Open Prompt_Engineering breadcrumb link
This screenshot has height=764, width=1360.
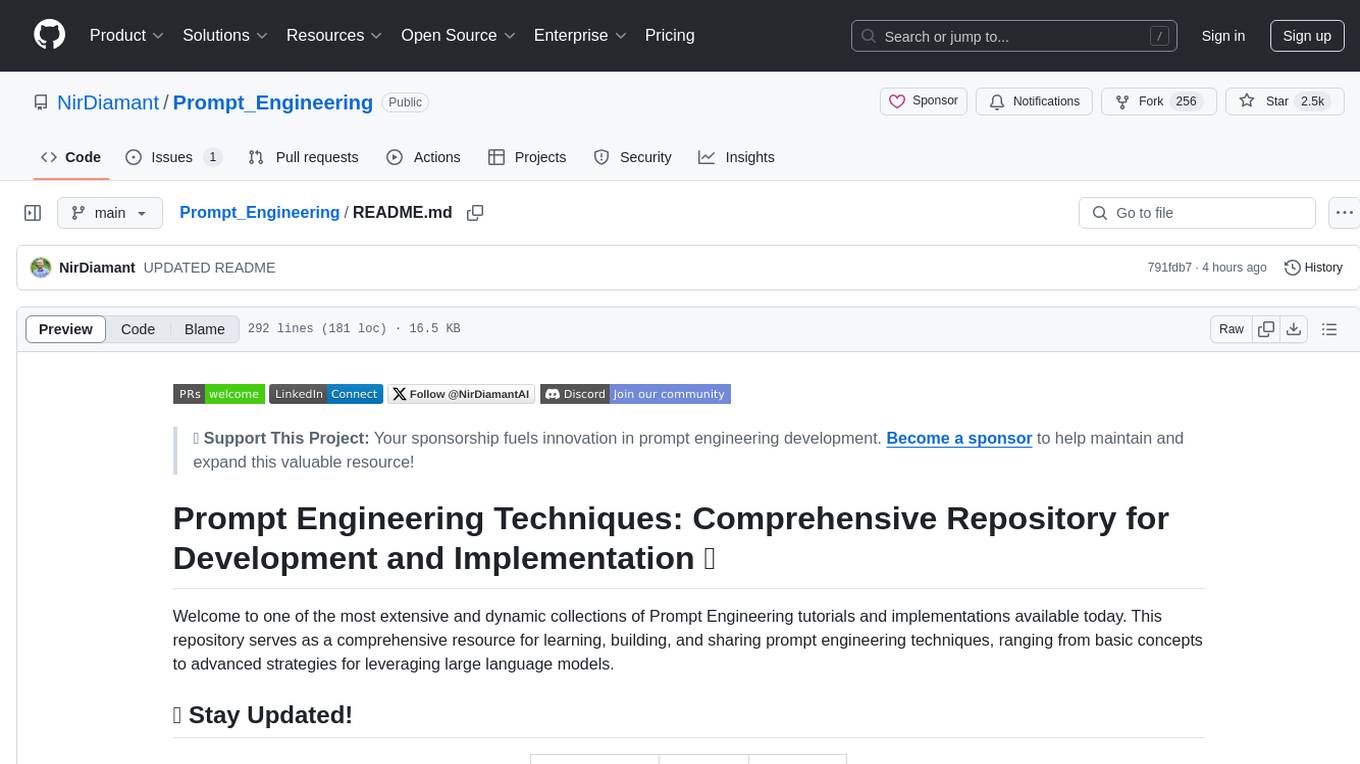(x=259, y=212)
